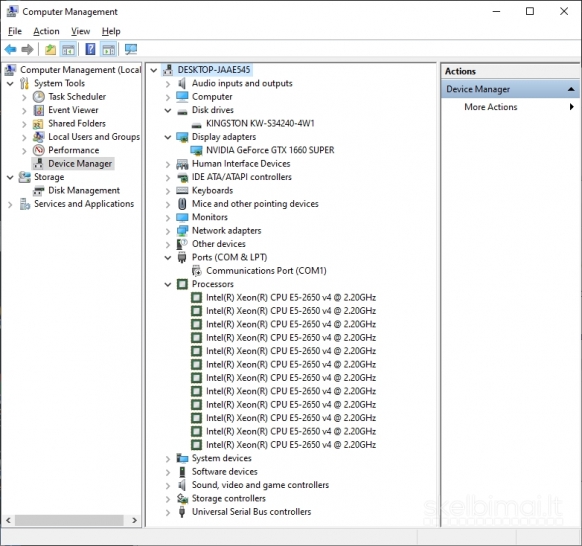Image resolution: width=582 pixels, height=546 pixels.
Task: Click the Universal Serial Bus controllers icon
Action: pos(182,512)
